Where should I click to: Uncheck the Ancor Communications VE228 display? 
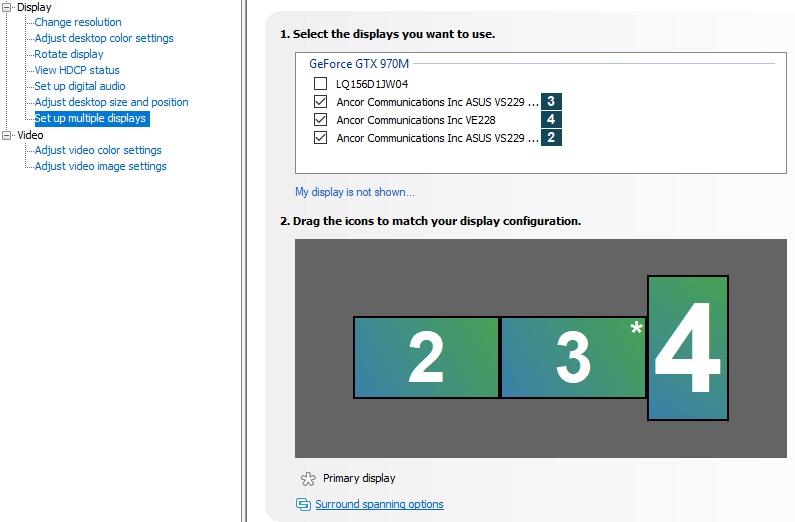pos(320,120)
